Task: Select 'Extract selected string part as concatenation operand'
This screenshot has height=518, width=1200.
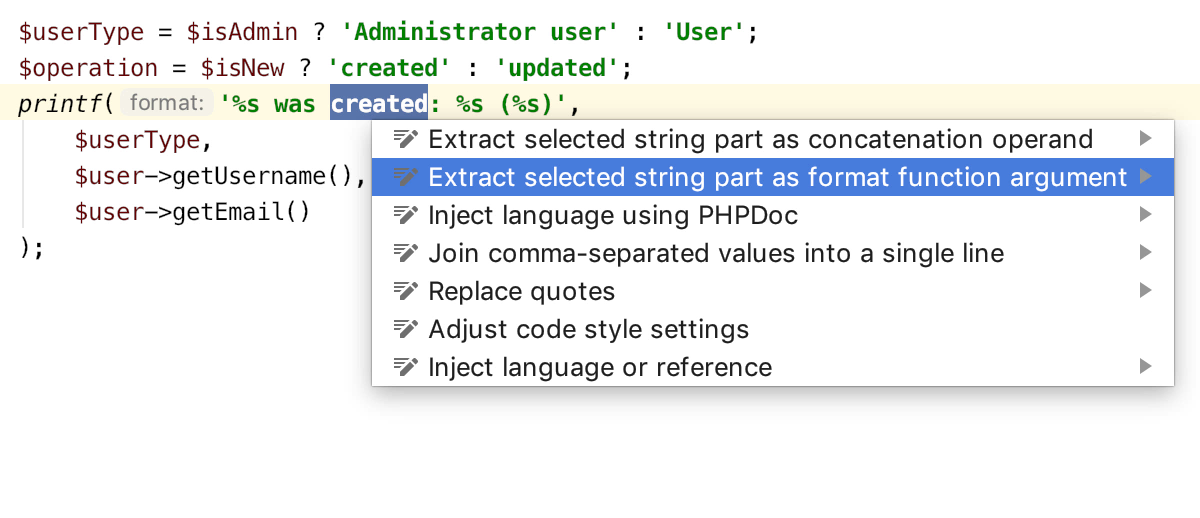Action: 773,139
